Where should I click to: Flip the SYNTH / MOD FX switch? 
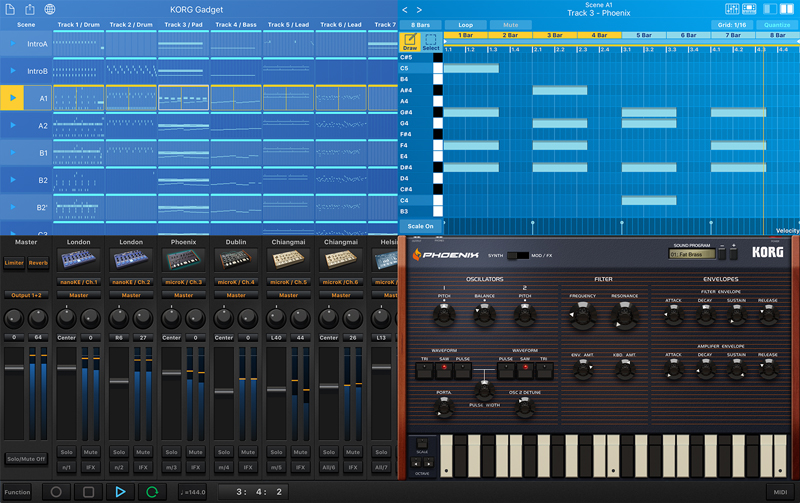(518, 255)
